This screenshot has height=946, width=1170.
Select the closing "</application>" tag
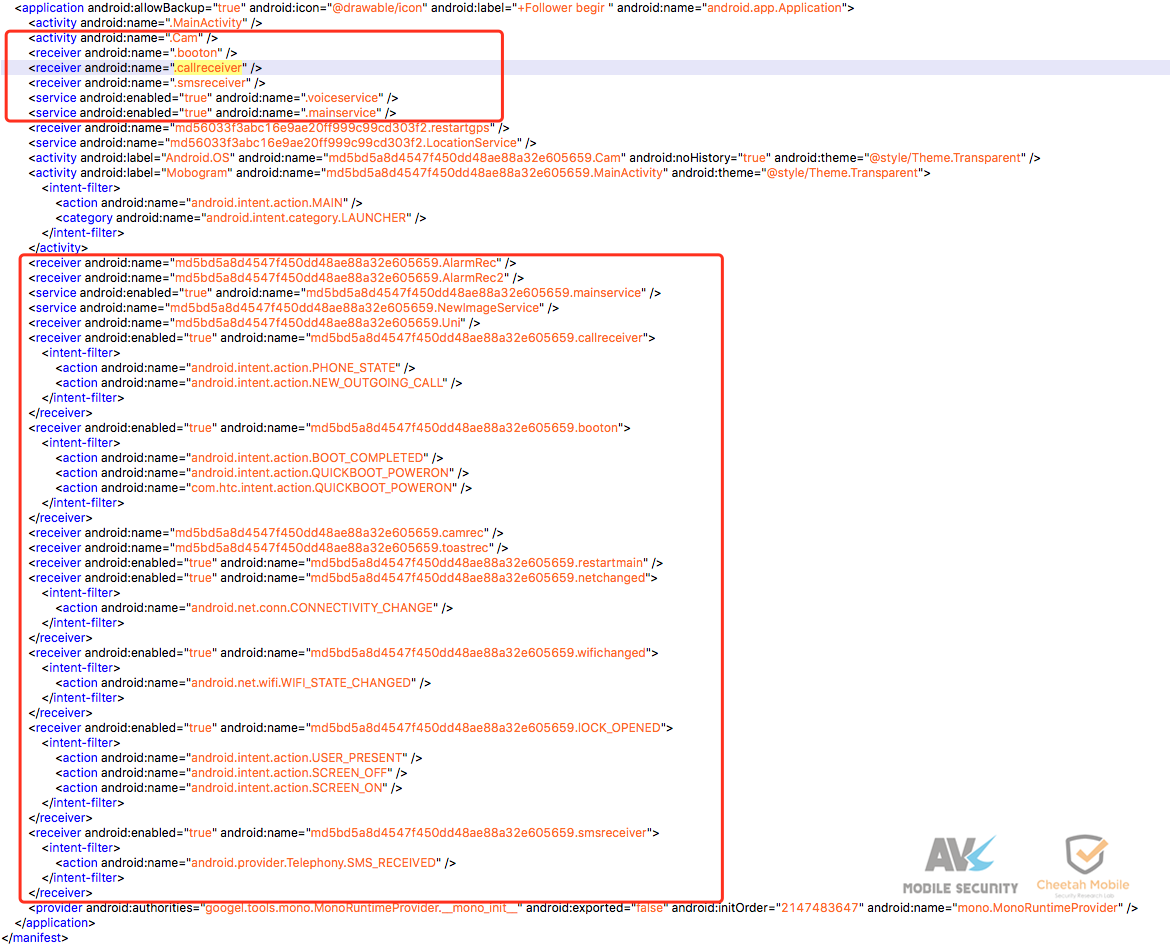(54, 923)
